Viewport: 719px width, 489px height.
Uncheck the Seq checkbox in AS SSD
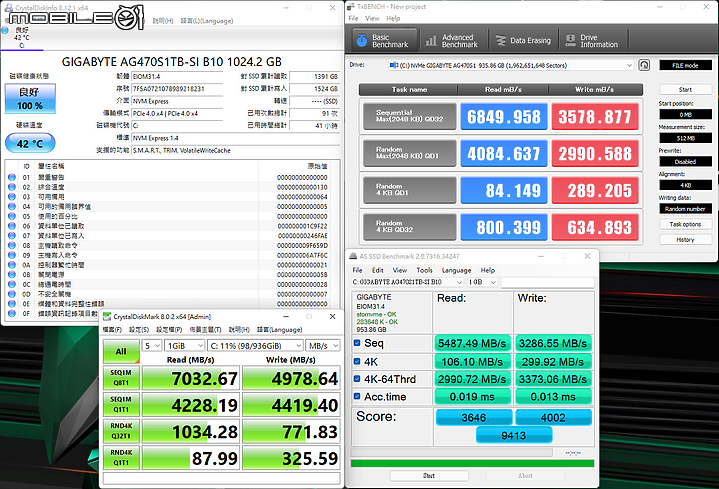pos(357,342)
